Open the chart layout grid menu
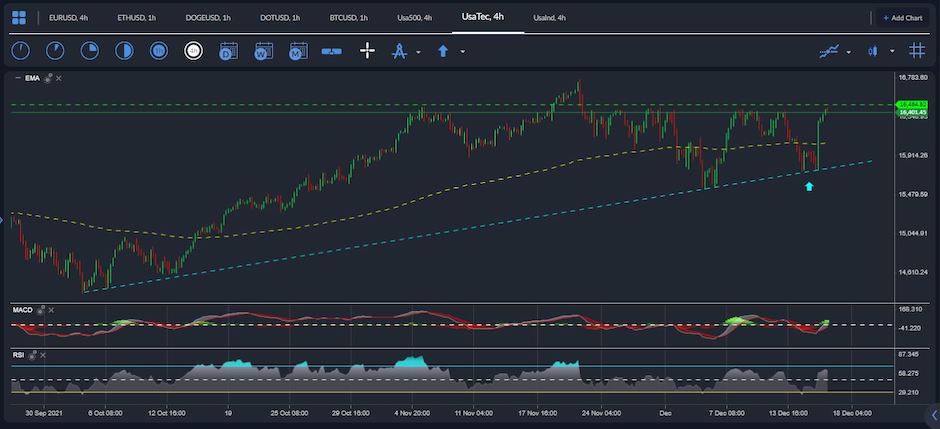 (19, 18)
